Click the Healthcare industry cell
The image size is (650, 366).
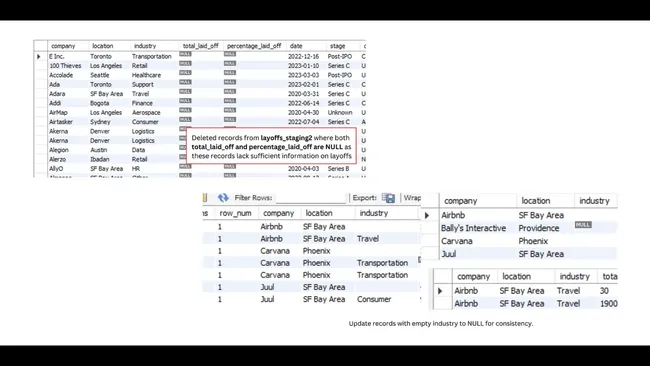tap(146, 75)
